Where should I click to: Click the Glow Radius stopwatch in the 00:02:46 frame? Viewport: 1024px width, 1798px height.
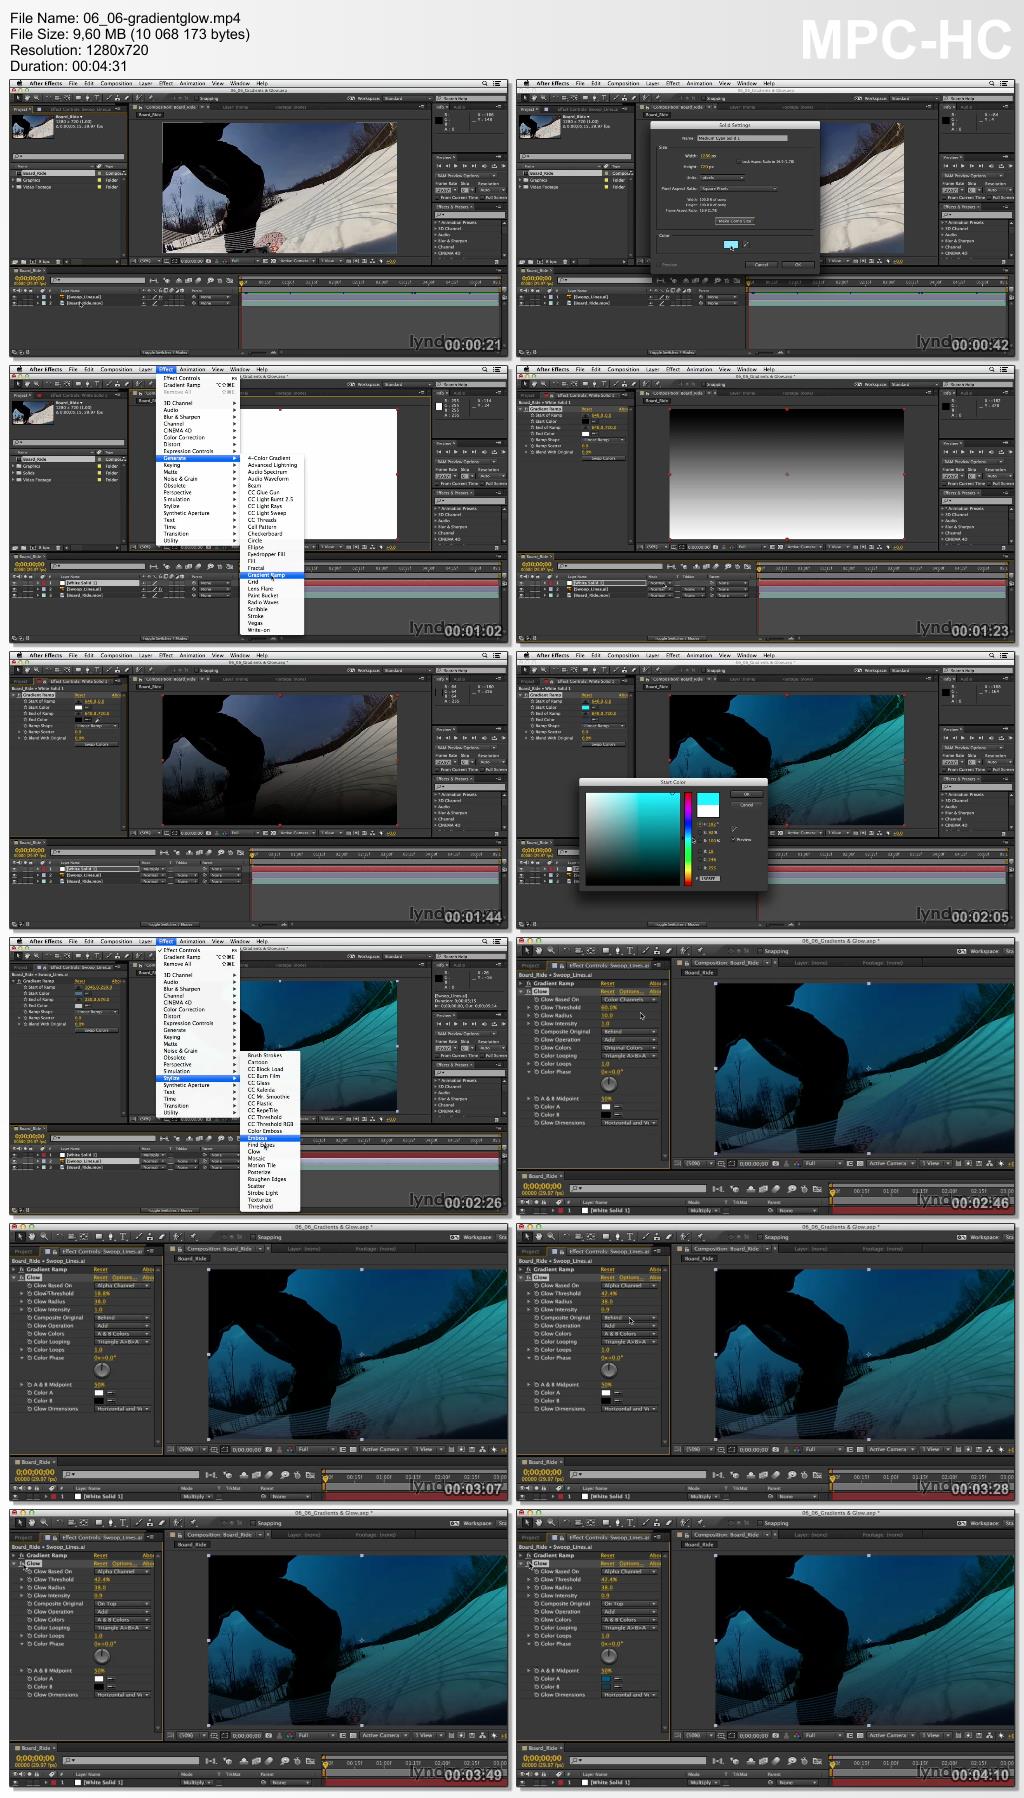point(536,1015)
